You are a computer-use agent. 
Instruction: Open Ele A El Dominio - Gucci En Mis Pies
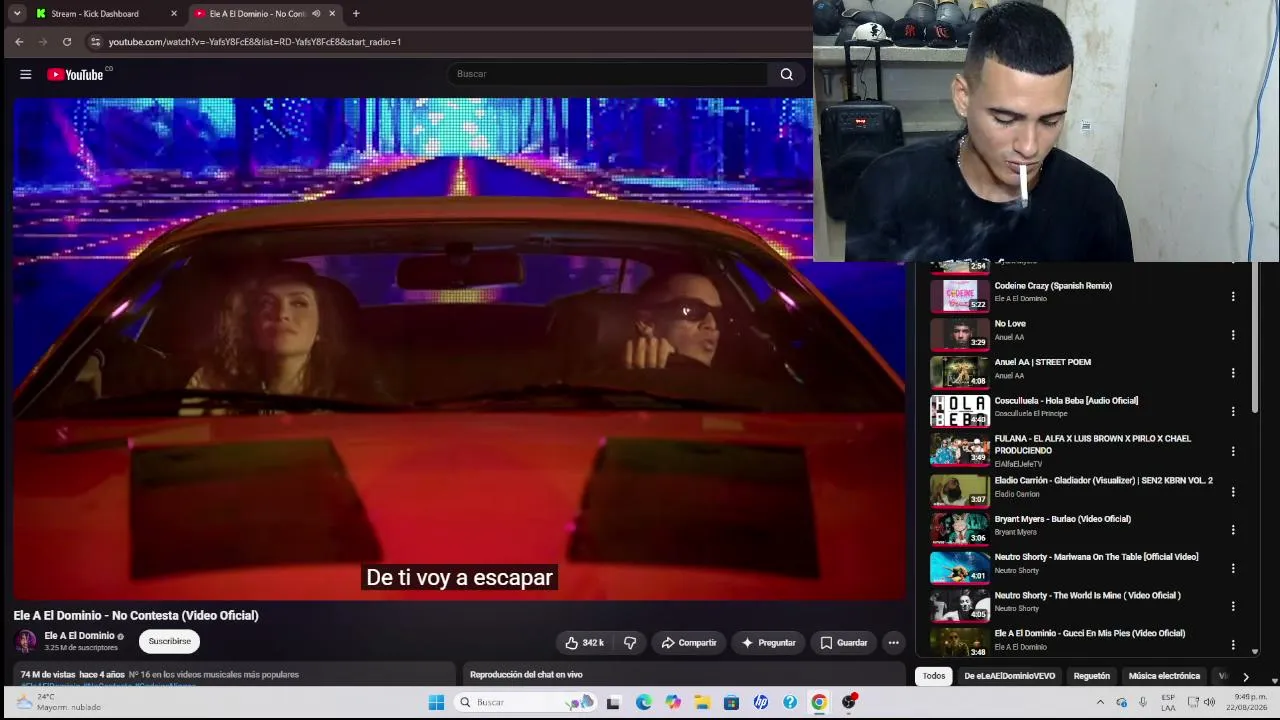[1089, 634]
